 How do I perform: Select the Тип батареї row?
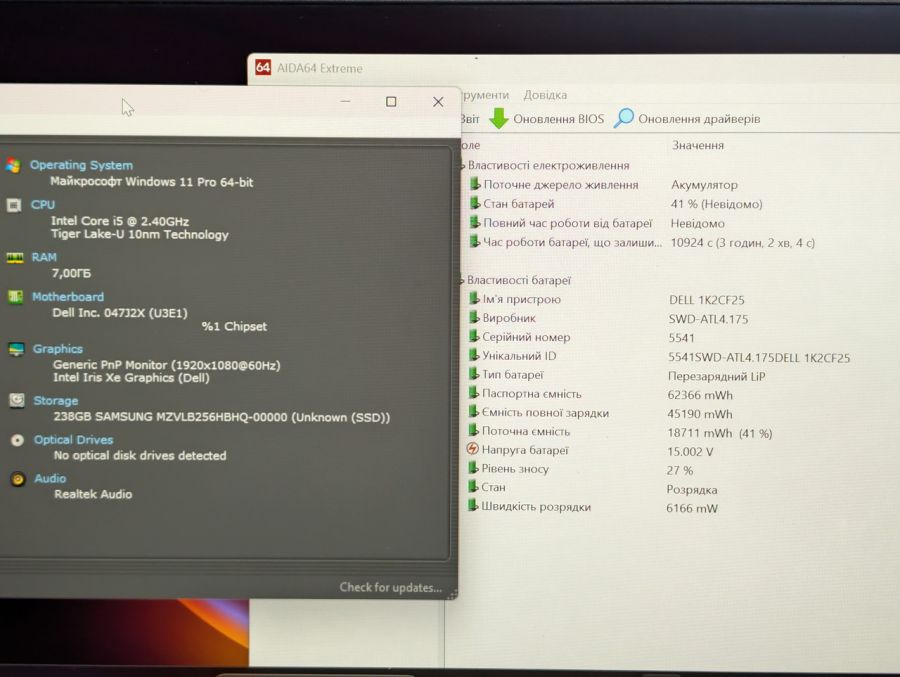(616, 375)
